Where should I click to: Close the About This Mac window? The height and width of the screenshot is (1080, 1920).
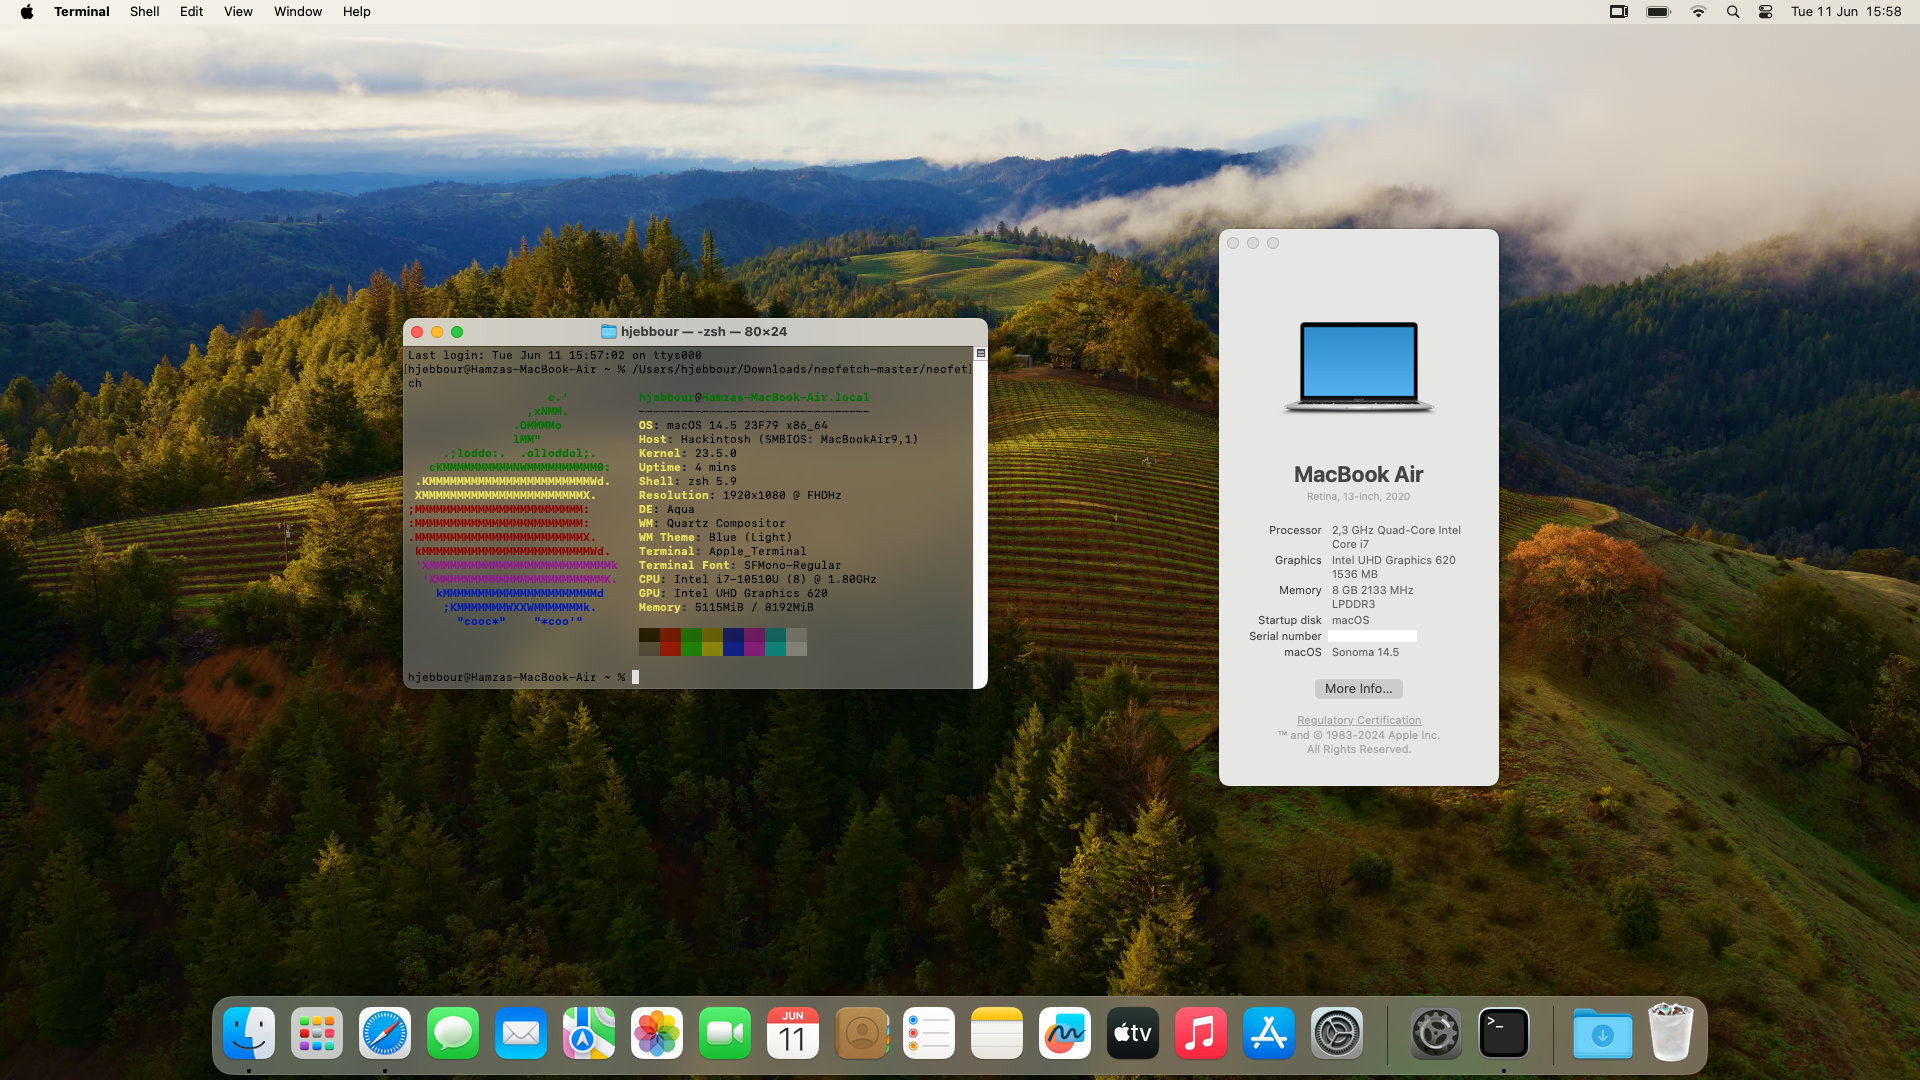(1233, 243)
